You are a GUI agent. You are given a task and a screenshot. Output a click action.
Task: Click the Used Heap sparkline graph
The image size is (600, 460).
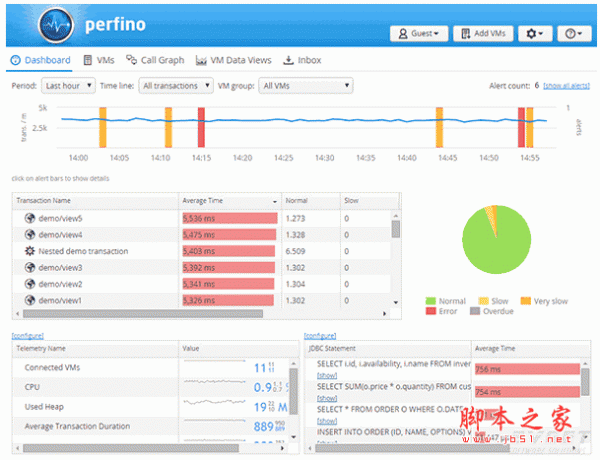[215, 402]
